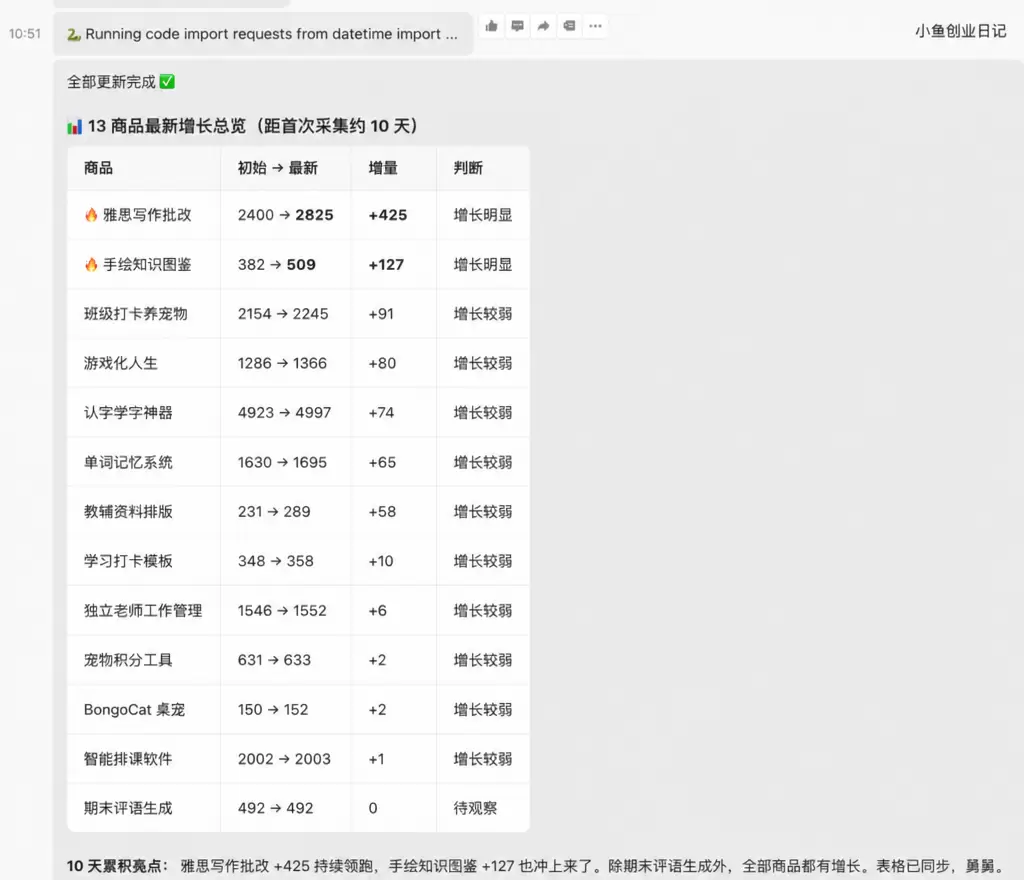Click the 判断 column header
The height and width of the screenshot is (880, 1024).
point(468,168)
